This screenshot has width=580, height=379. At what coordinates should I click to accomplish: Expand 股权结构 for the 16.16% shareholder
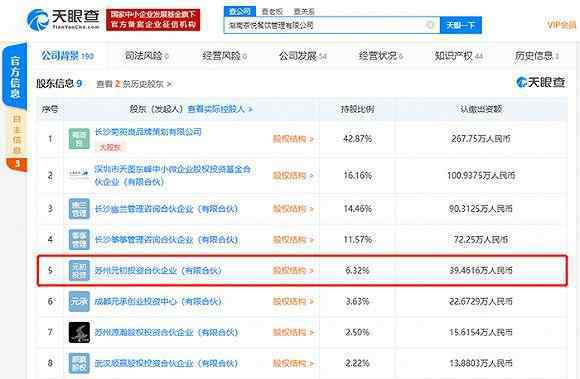coord(293,176)
